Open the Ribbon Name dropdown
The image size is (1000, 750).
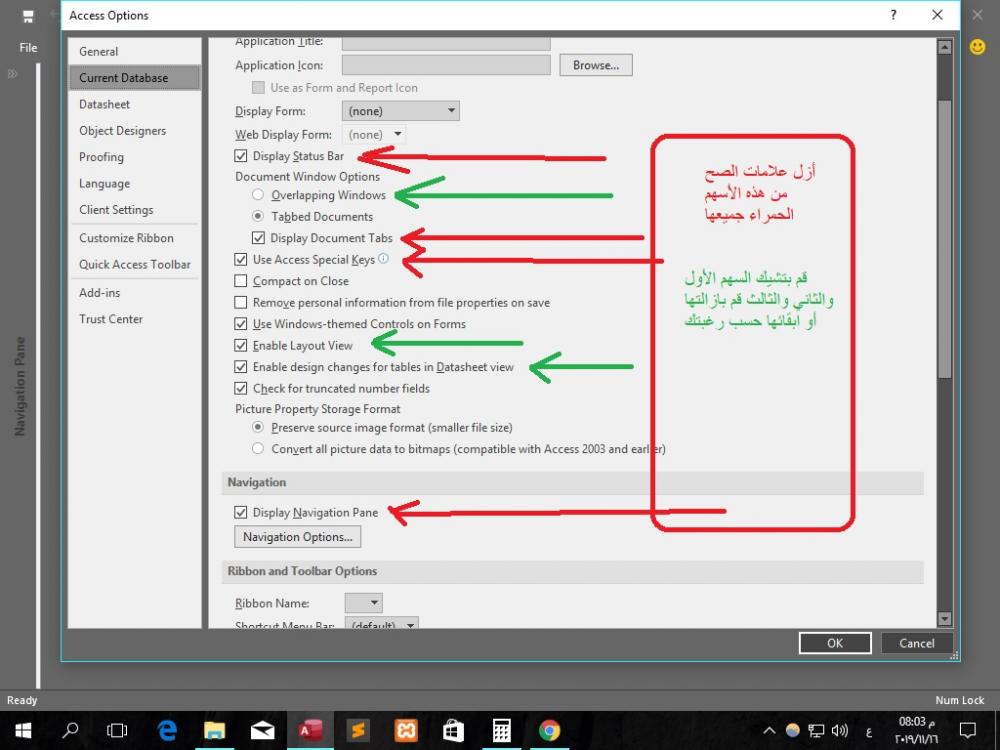[x=364, y=603]
